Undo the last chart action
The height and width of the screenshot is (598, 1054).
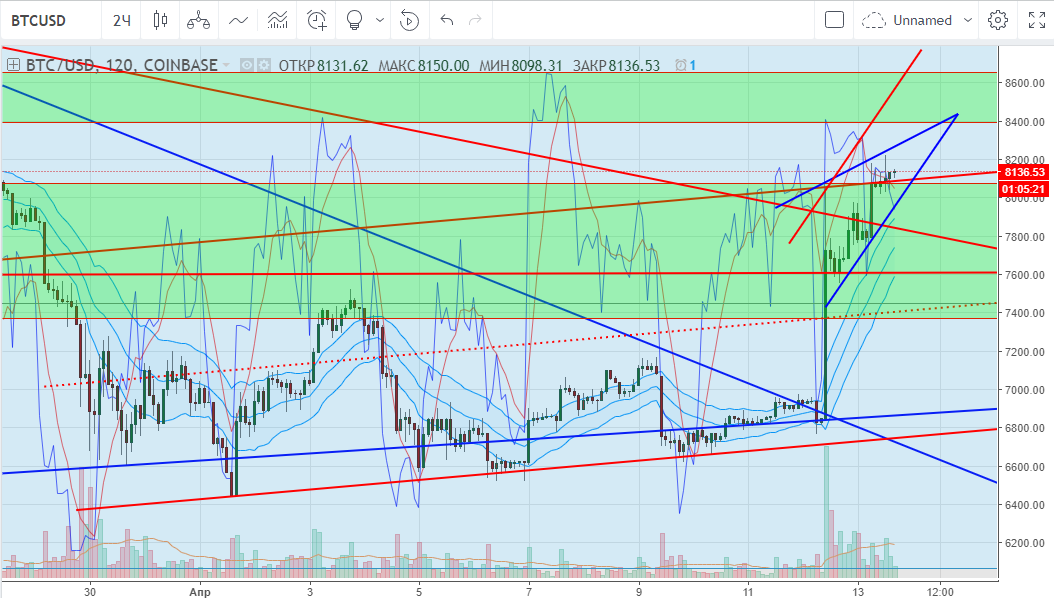point(447,19)
